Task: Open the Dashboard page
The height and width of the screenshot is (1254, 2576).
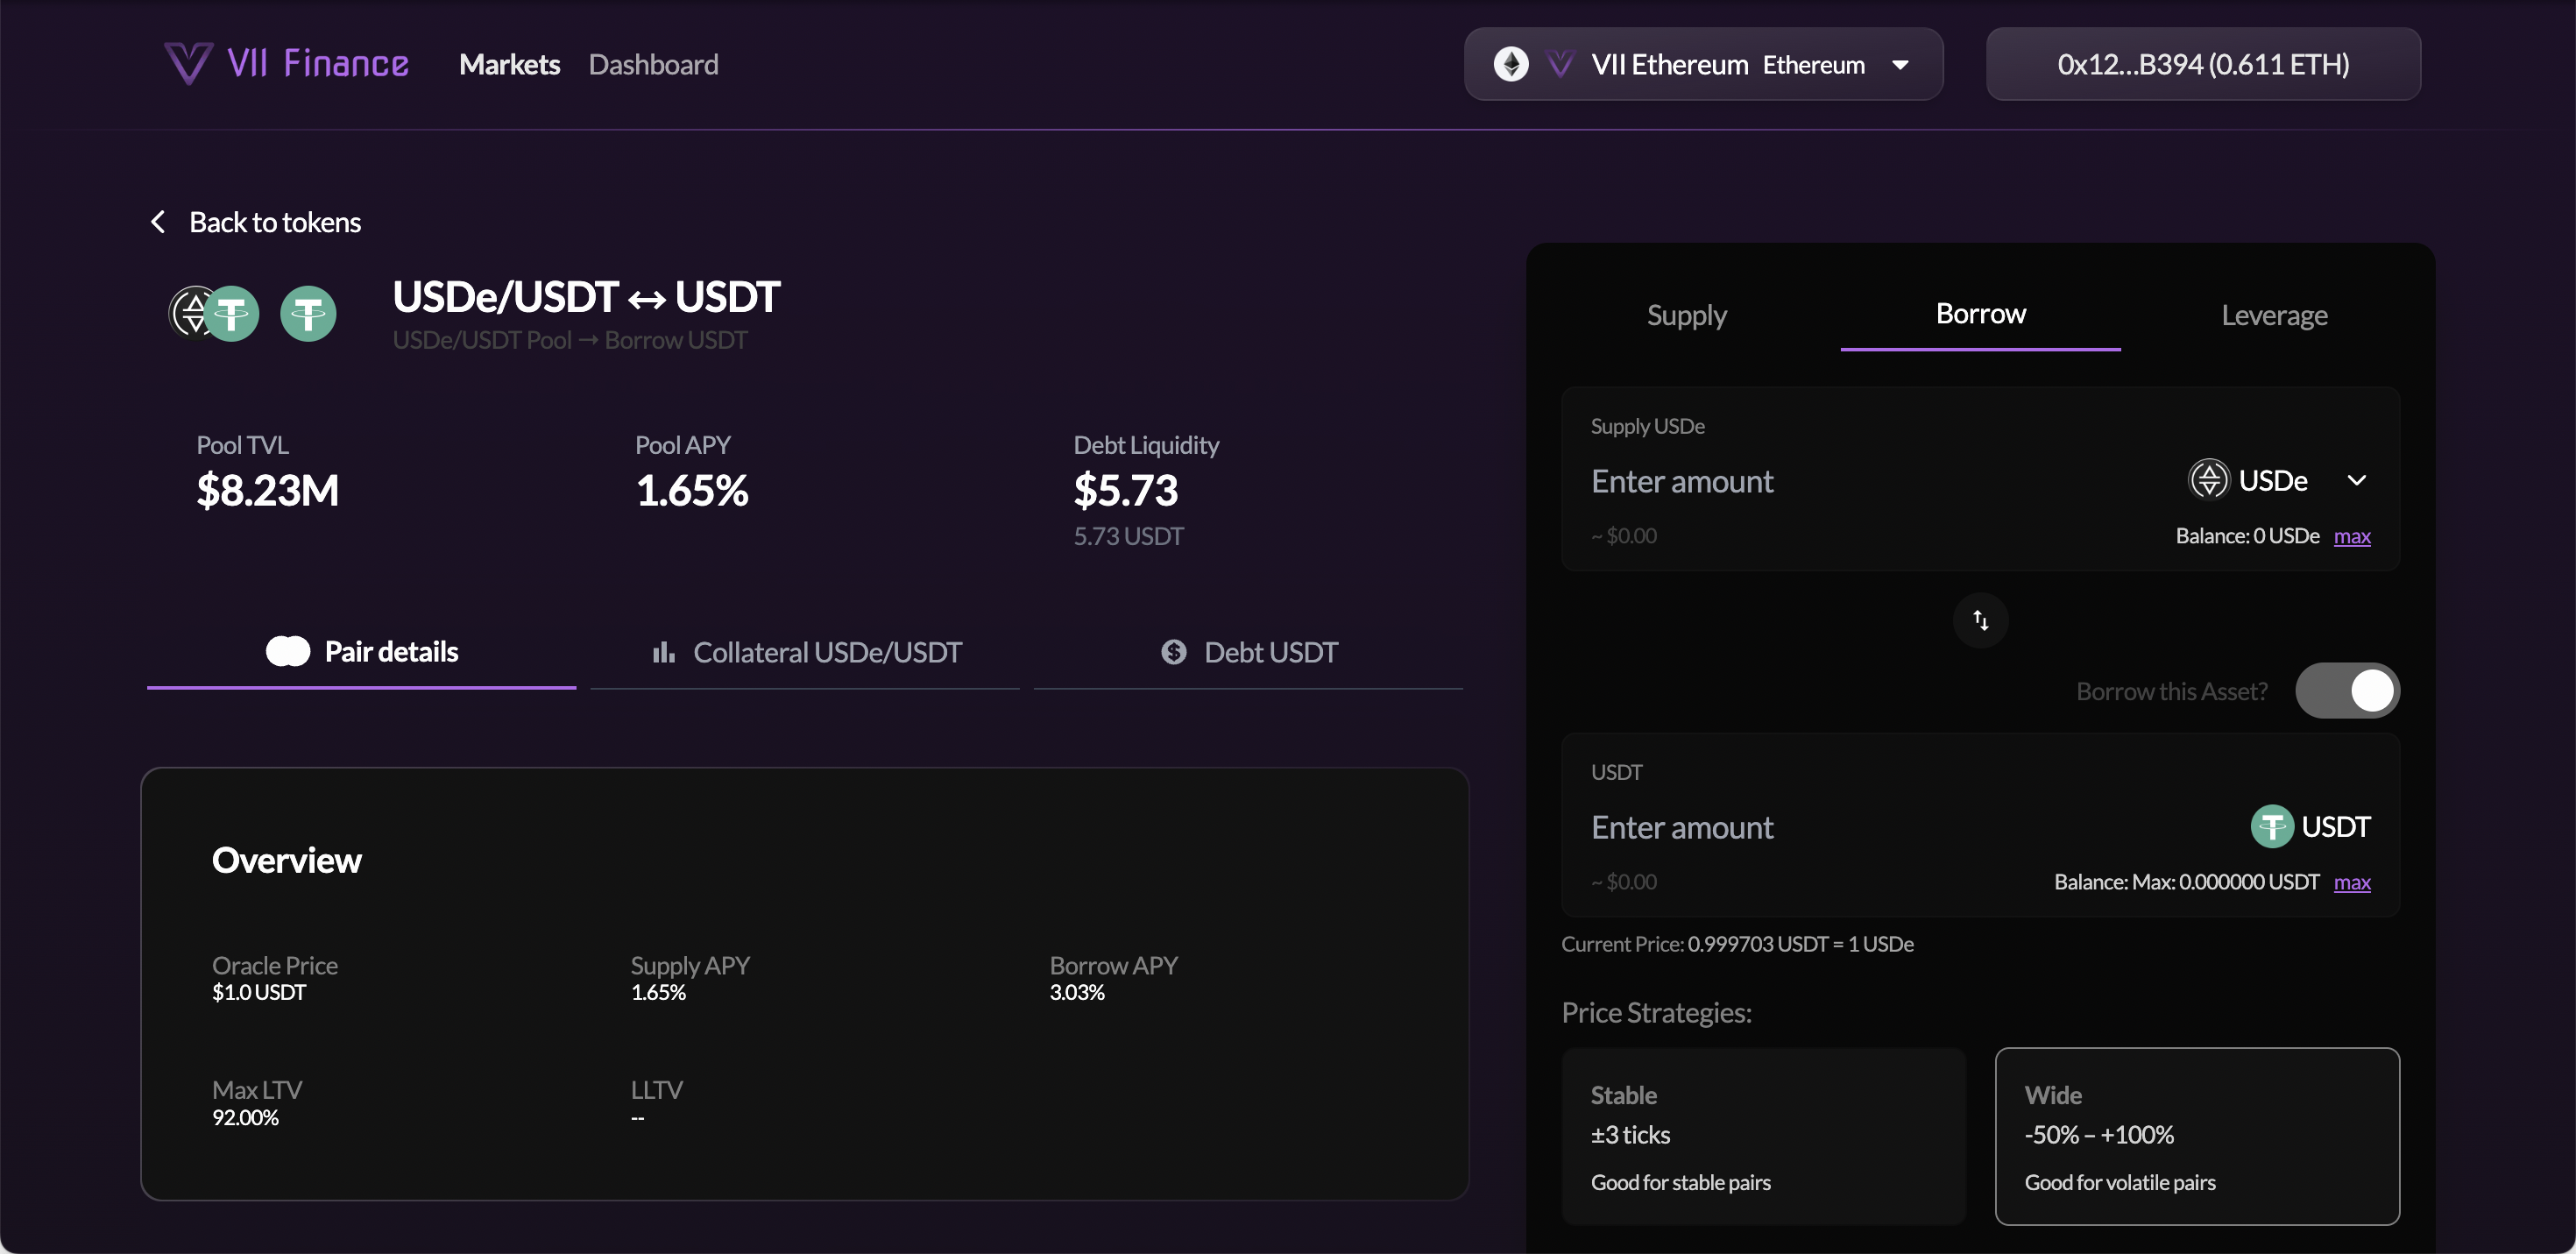Action: (654, 64)
